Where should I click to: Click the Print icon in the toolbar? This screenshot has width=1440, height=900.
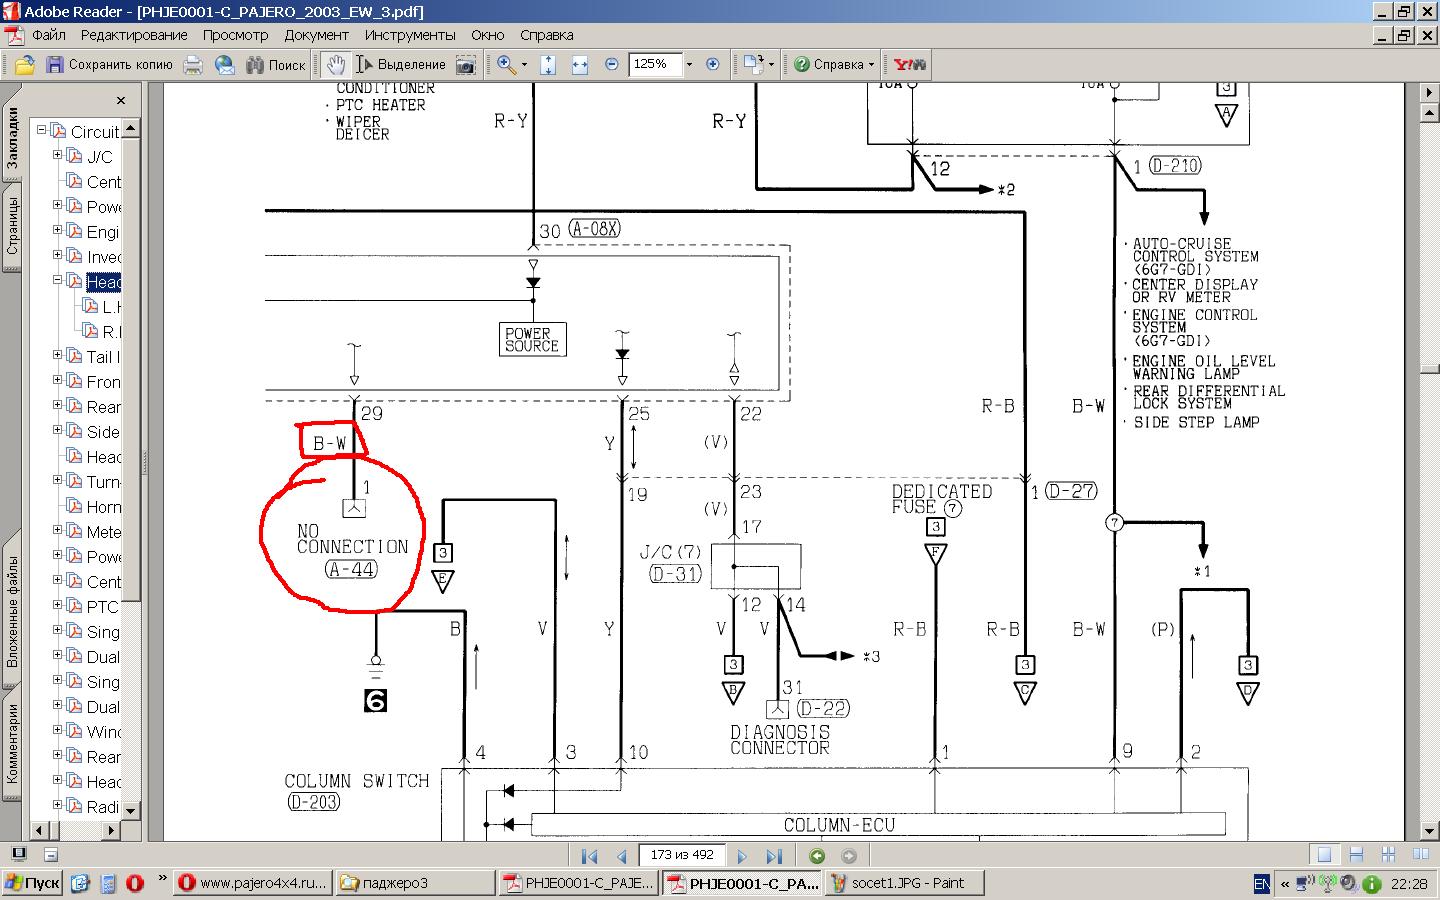[193, 65]
